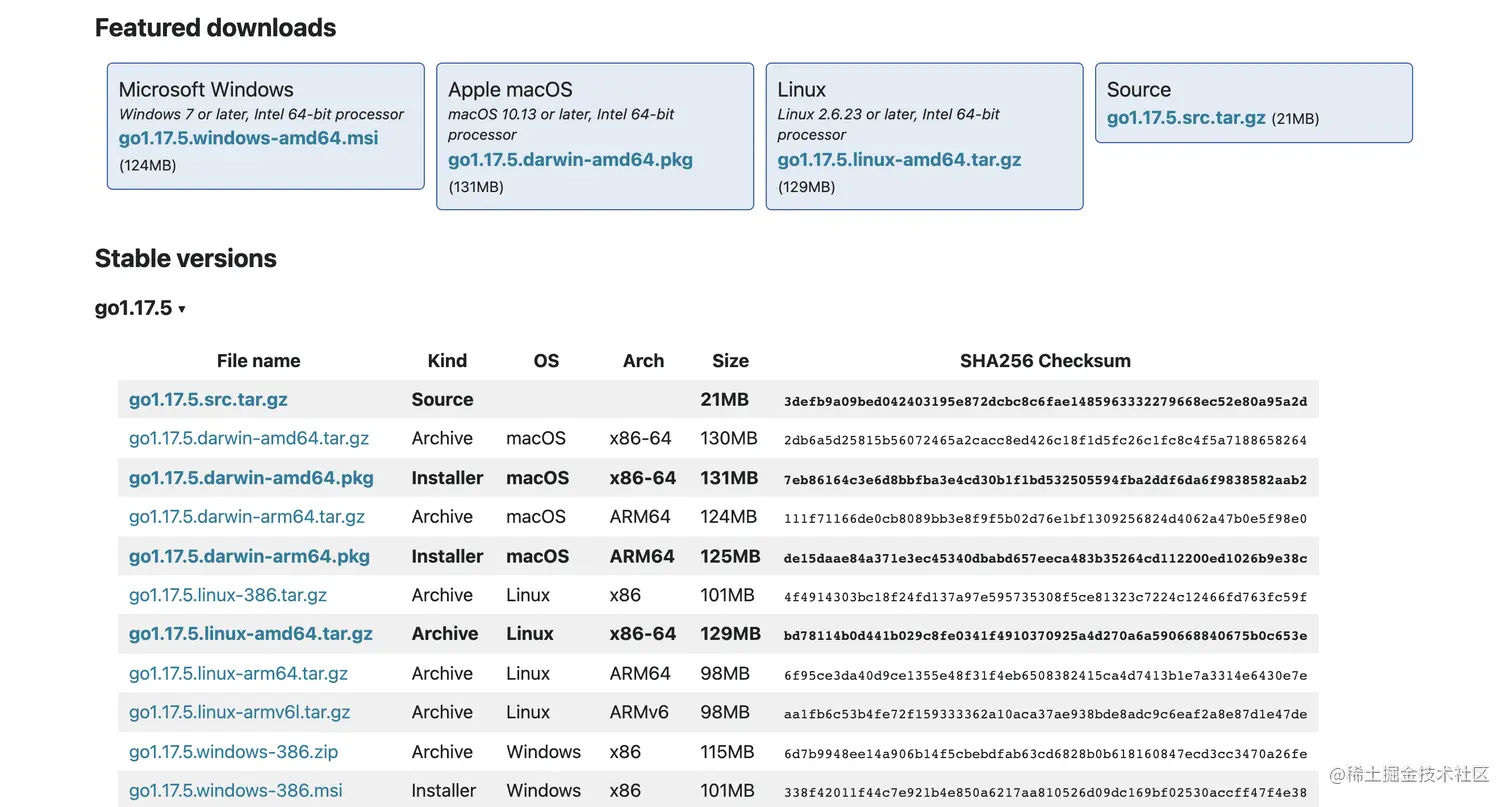Click the Apple macOS box title
Screen dimensions: 1512x807
click(510, 89)
